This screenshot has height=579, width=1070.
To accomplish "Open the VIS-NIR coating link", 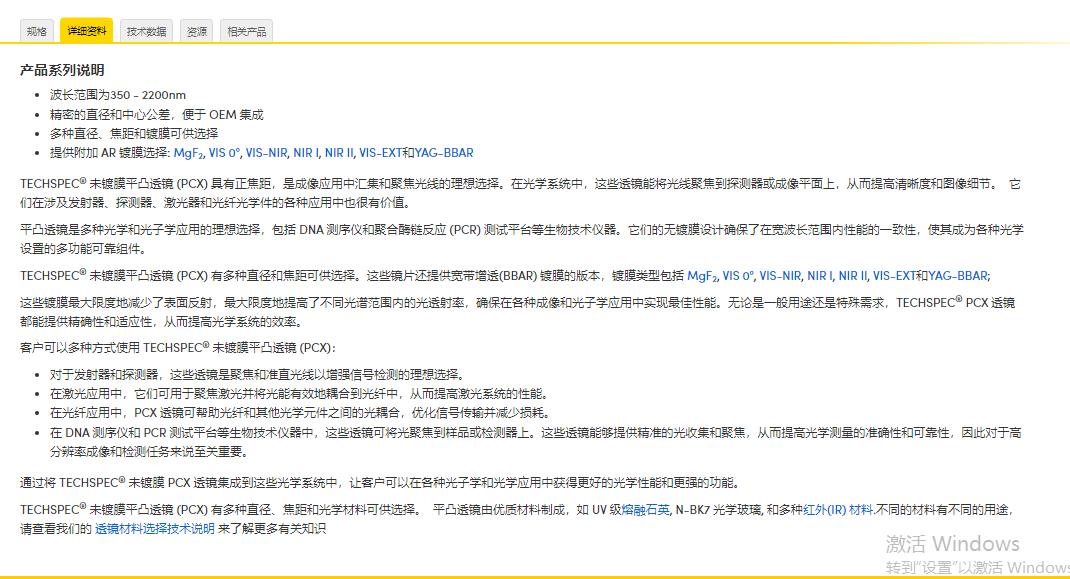I will [x=265, y=153].
